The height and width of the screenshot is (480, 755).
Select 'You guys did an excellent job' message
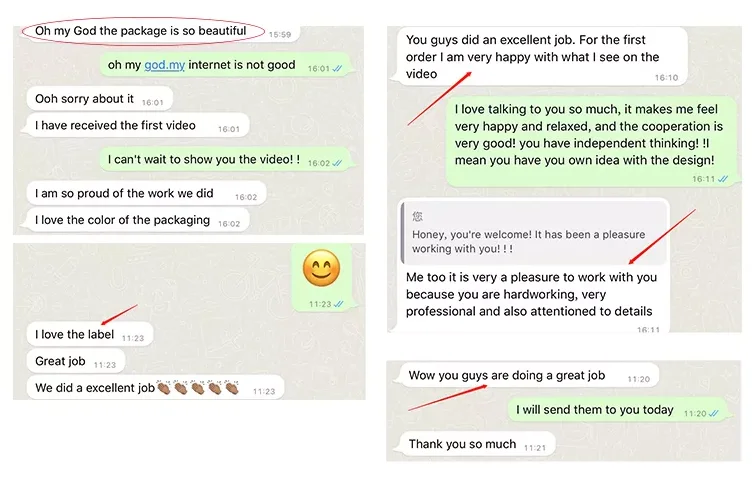pyautogui.click(x=542, y=56)
